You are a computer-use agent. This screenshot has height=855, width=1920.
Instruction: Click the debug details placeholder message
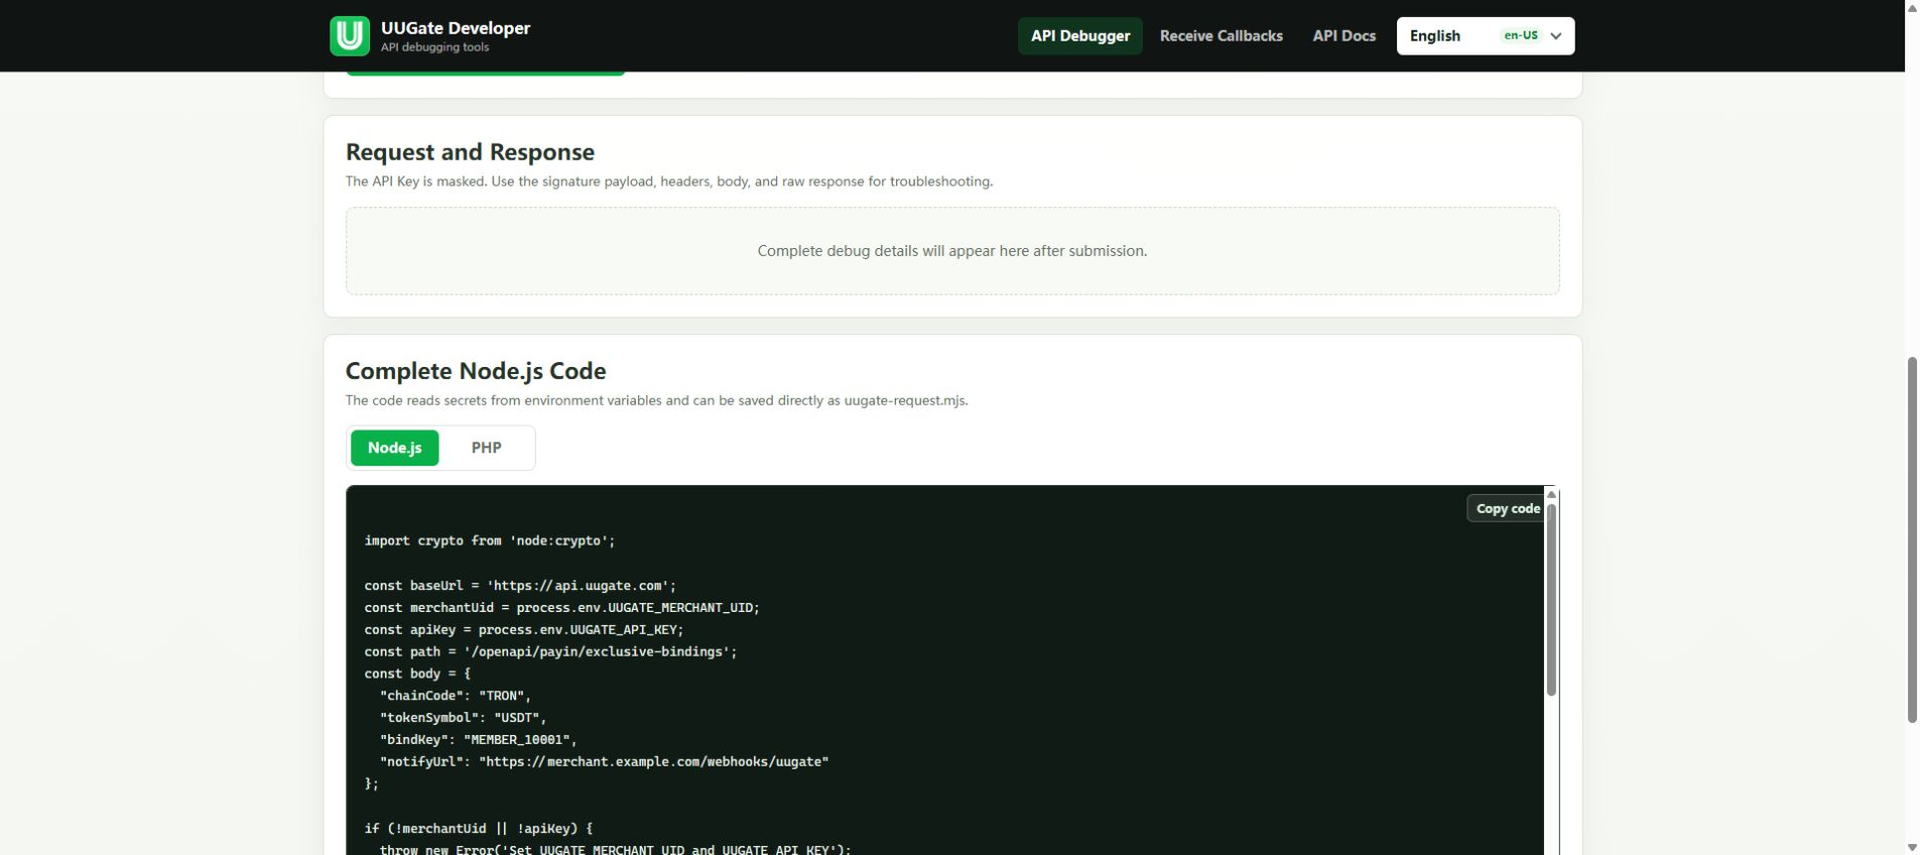tap(952, 251)
